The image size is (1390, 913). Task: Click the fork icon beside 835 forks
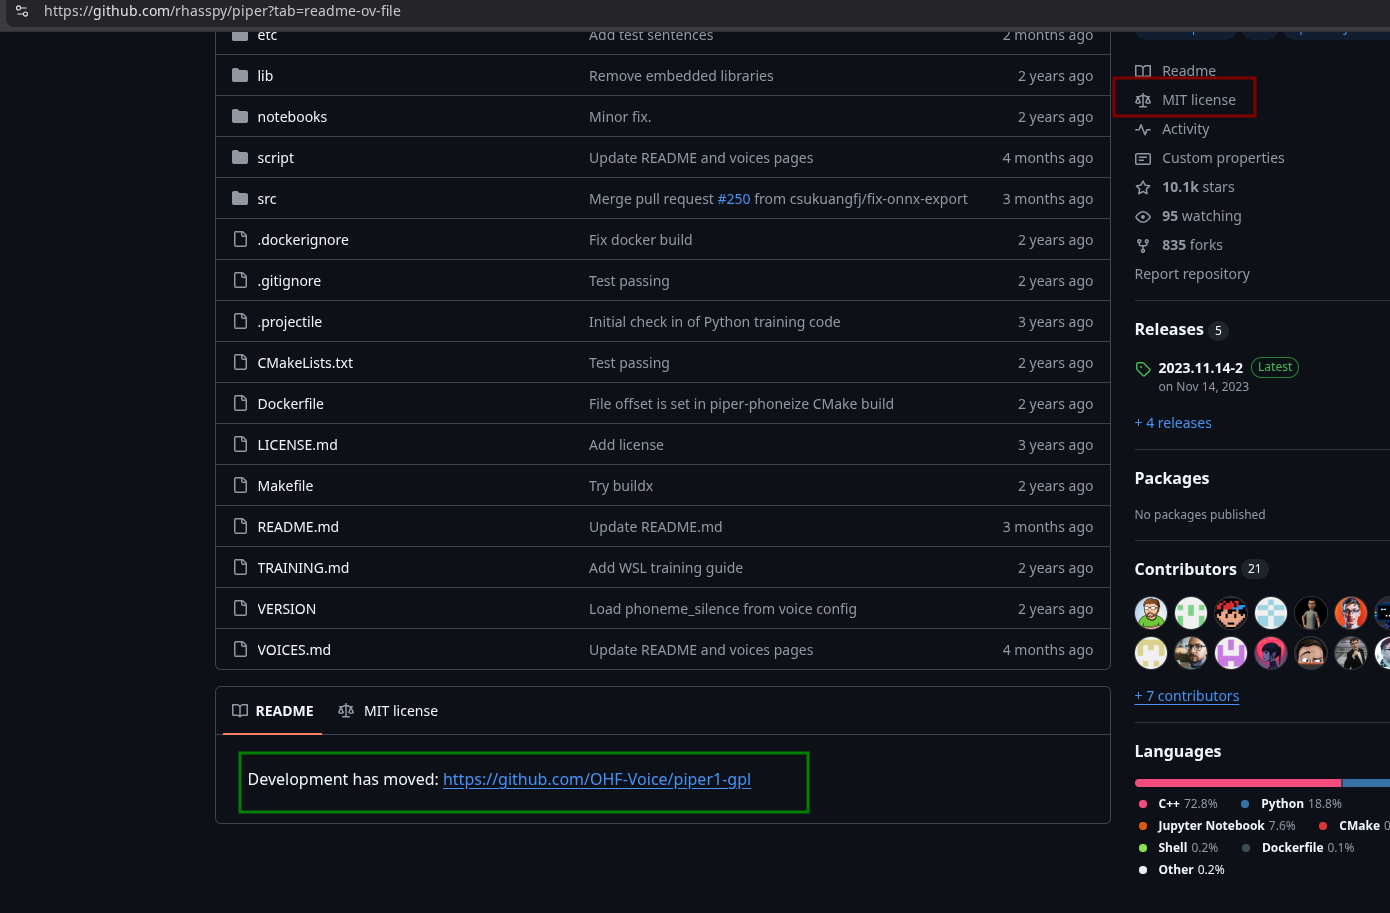pyautogui.click(x=1143, y=245)
